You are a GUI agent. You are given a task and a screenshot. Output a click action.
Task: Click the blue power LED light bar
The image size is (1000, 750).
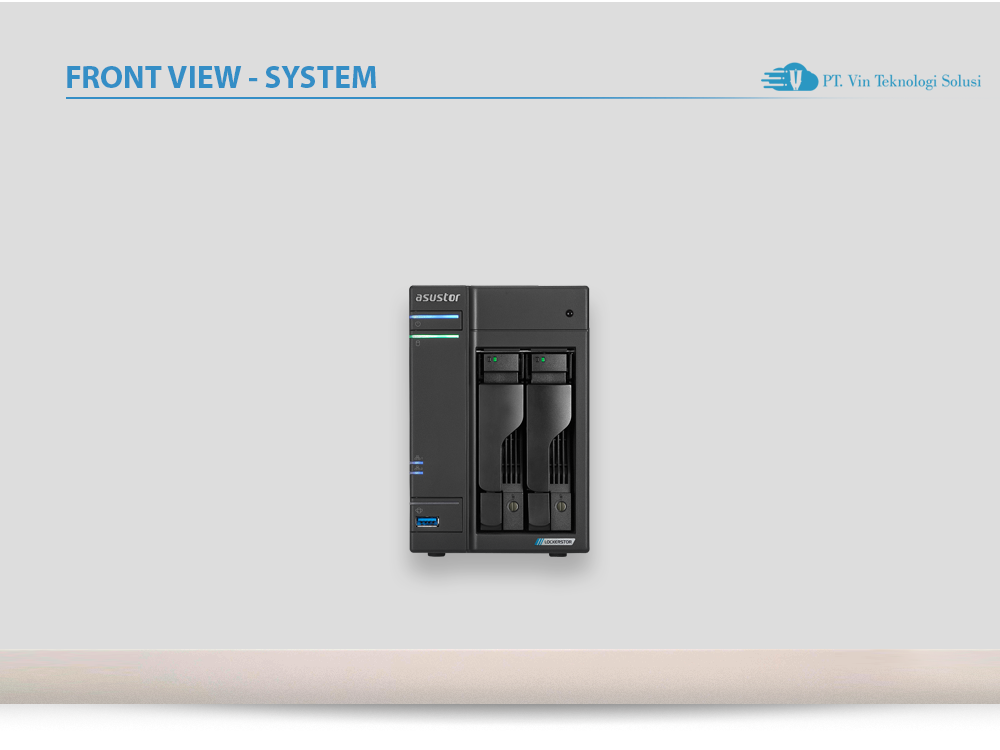(434, 316)
